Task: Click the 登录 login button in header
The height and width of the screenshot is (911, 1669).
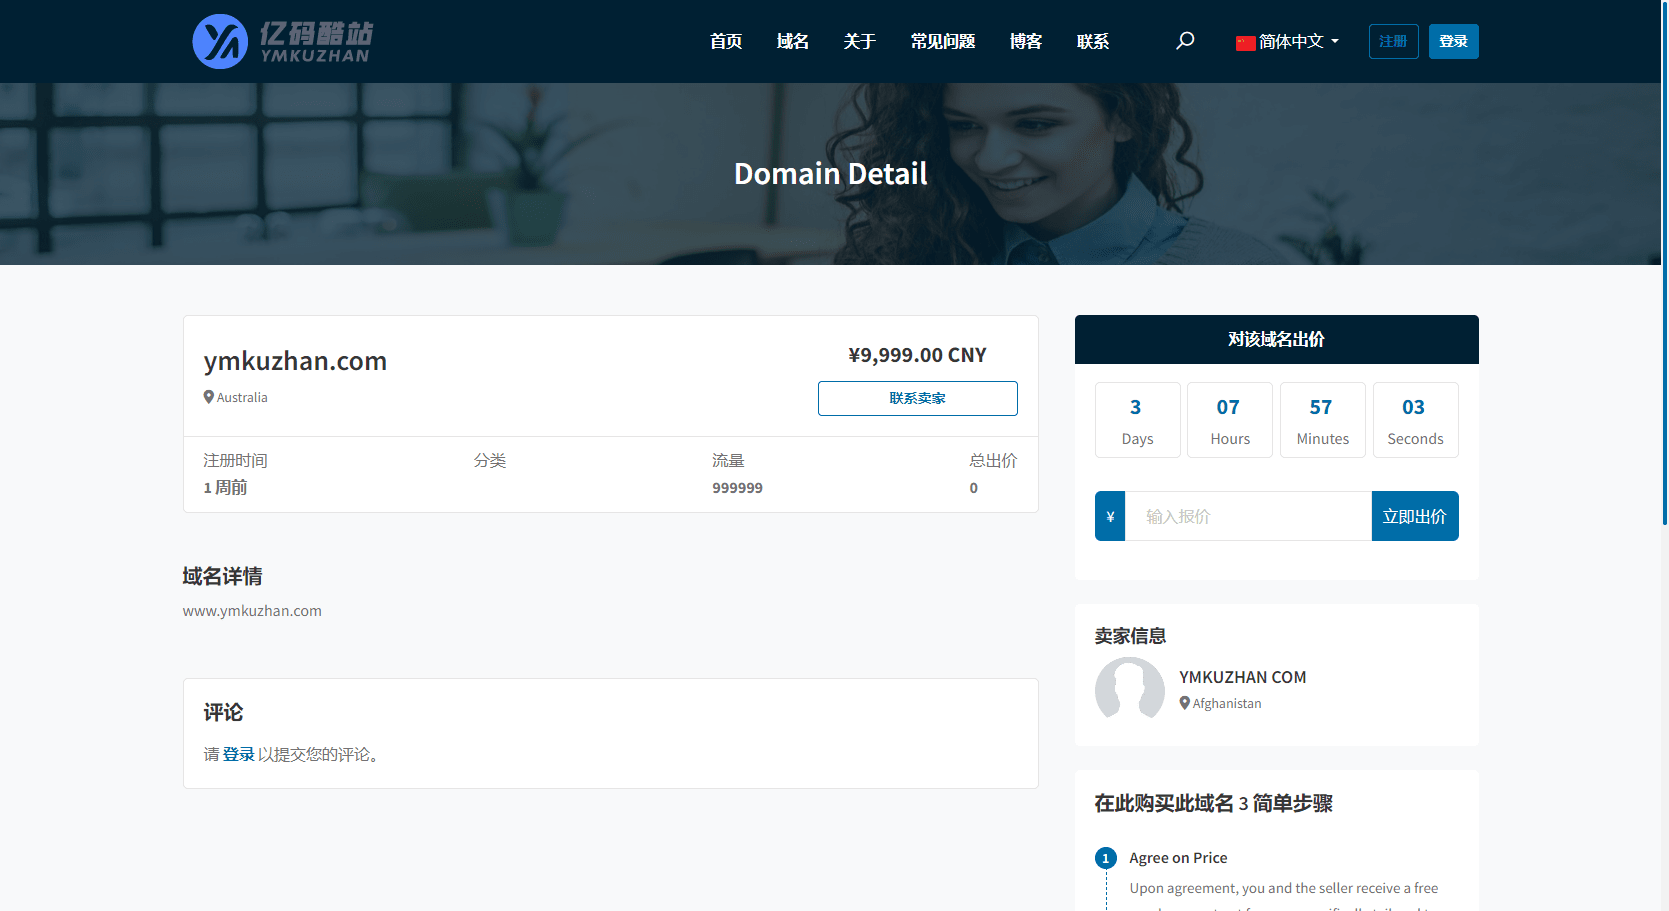Action: click(x=1454, y=41)
